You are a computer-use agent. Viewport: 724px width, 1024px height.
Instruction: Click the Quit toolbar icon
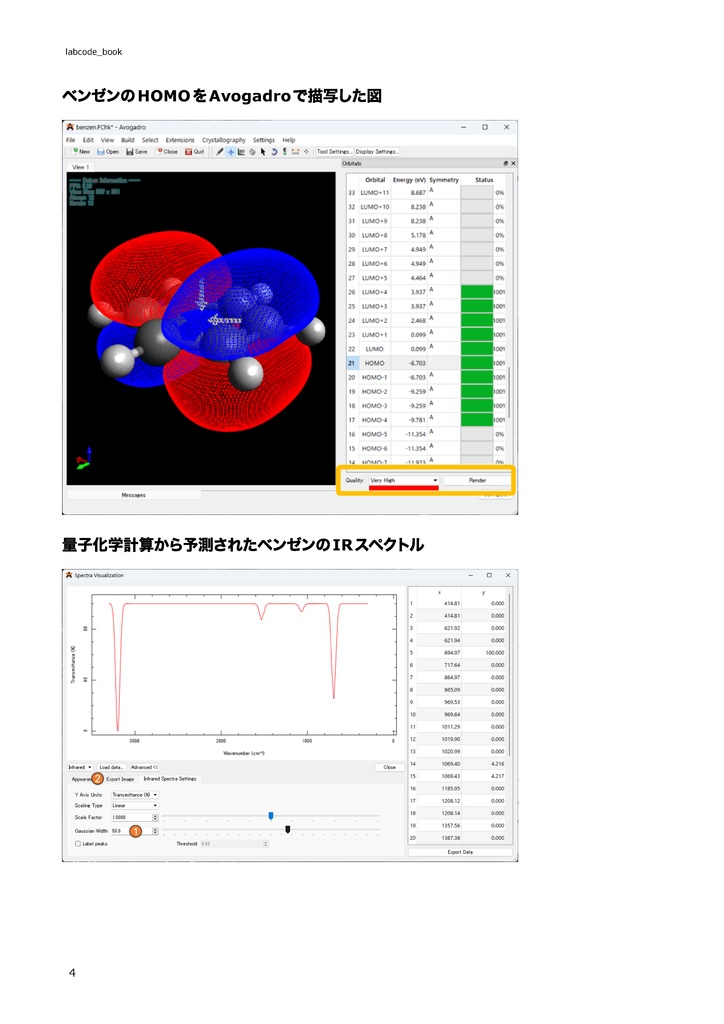(x=195, y=152)
